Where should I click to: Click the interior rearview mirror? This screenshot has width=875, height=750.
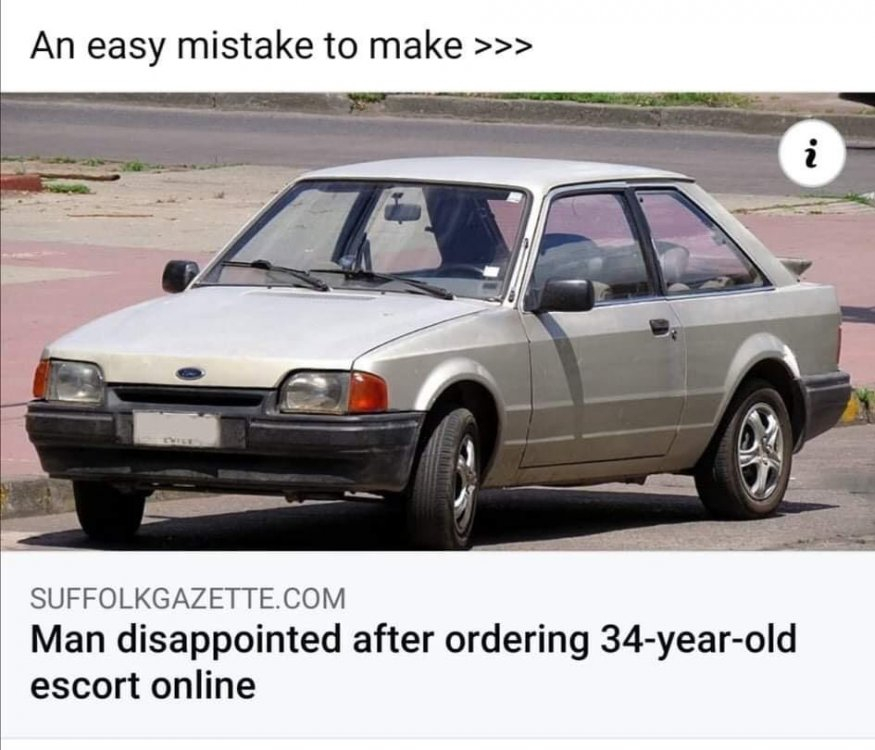click(402, 212)
